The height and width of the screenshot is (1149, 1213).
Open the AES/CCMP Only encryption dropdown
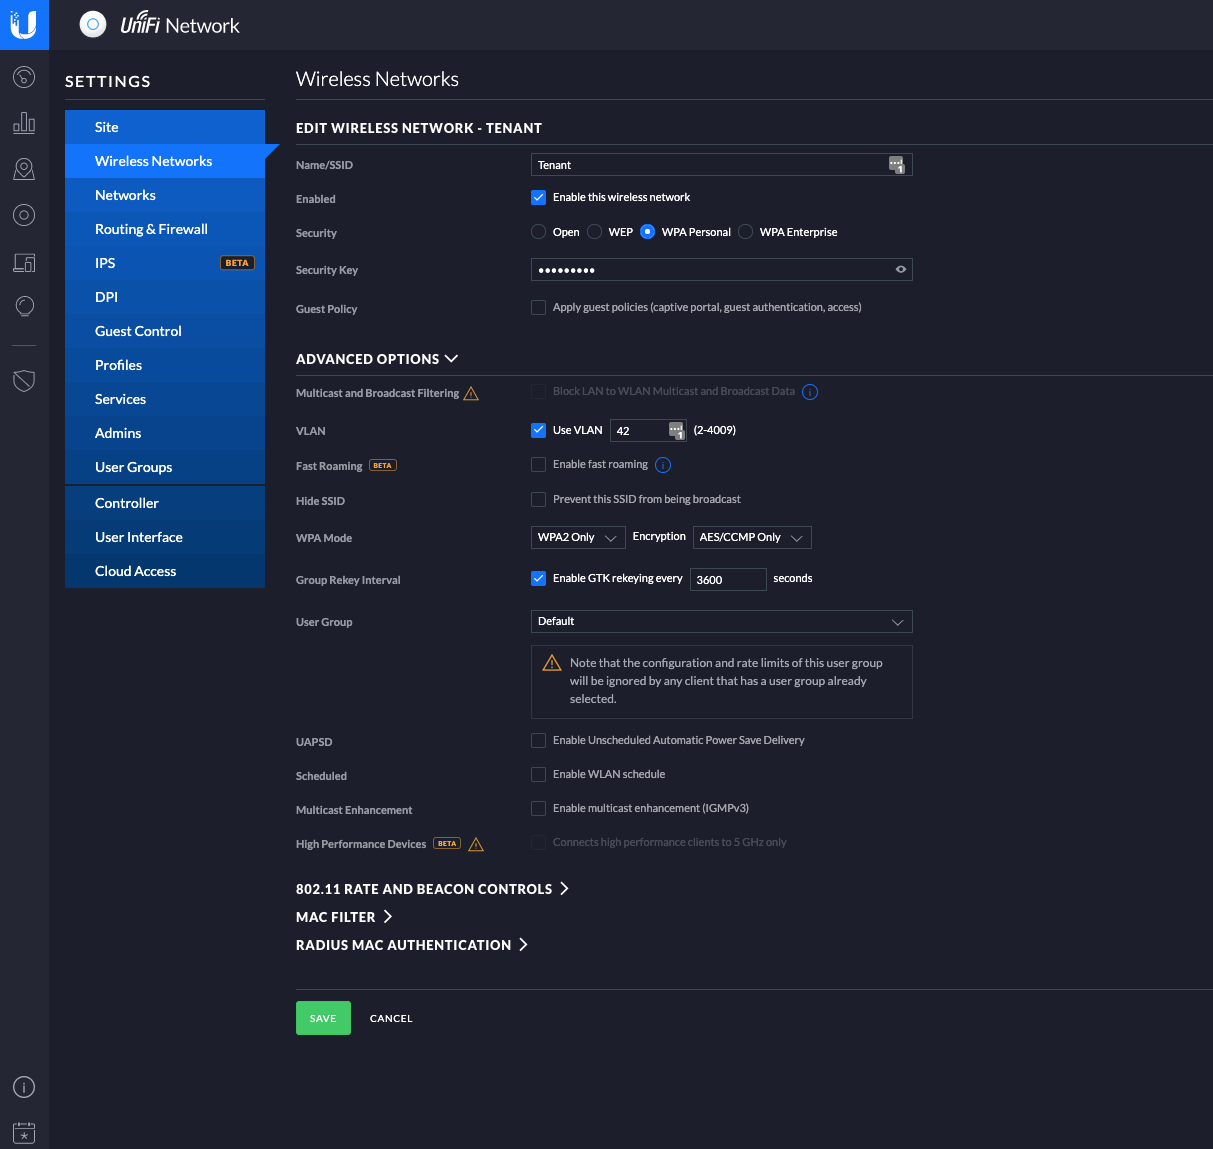(x=751, y=538)
